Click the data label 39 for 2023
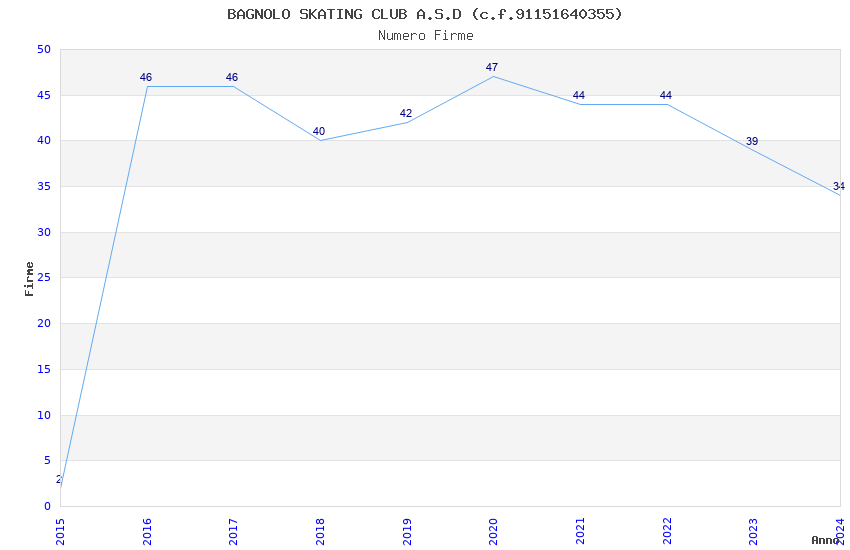Image resolution: width=850 pixels, height=550 pixels. (752, 141)
